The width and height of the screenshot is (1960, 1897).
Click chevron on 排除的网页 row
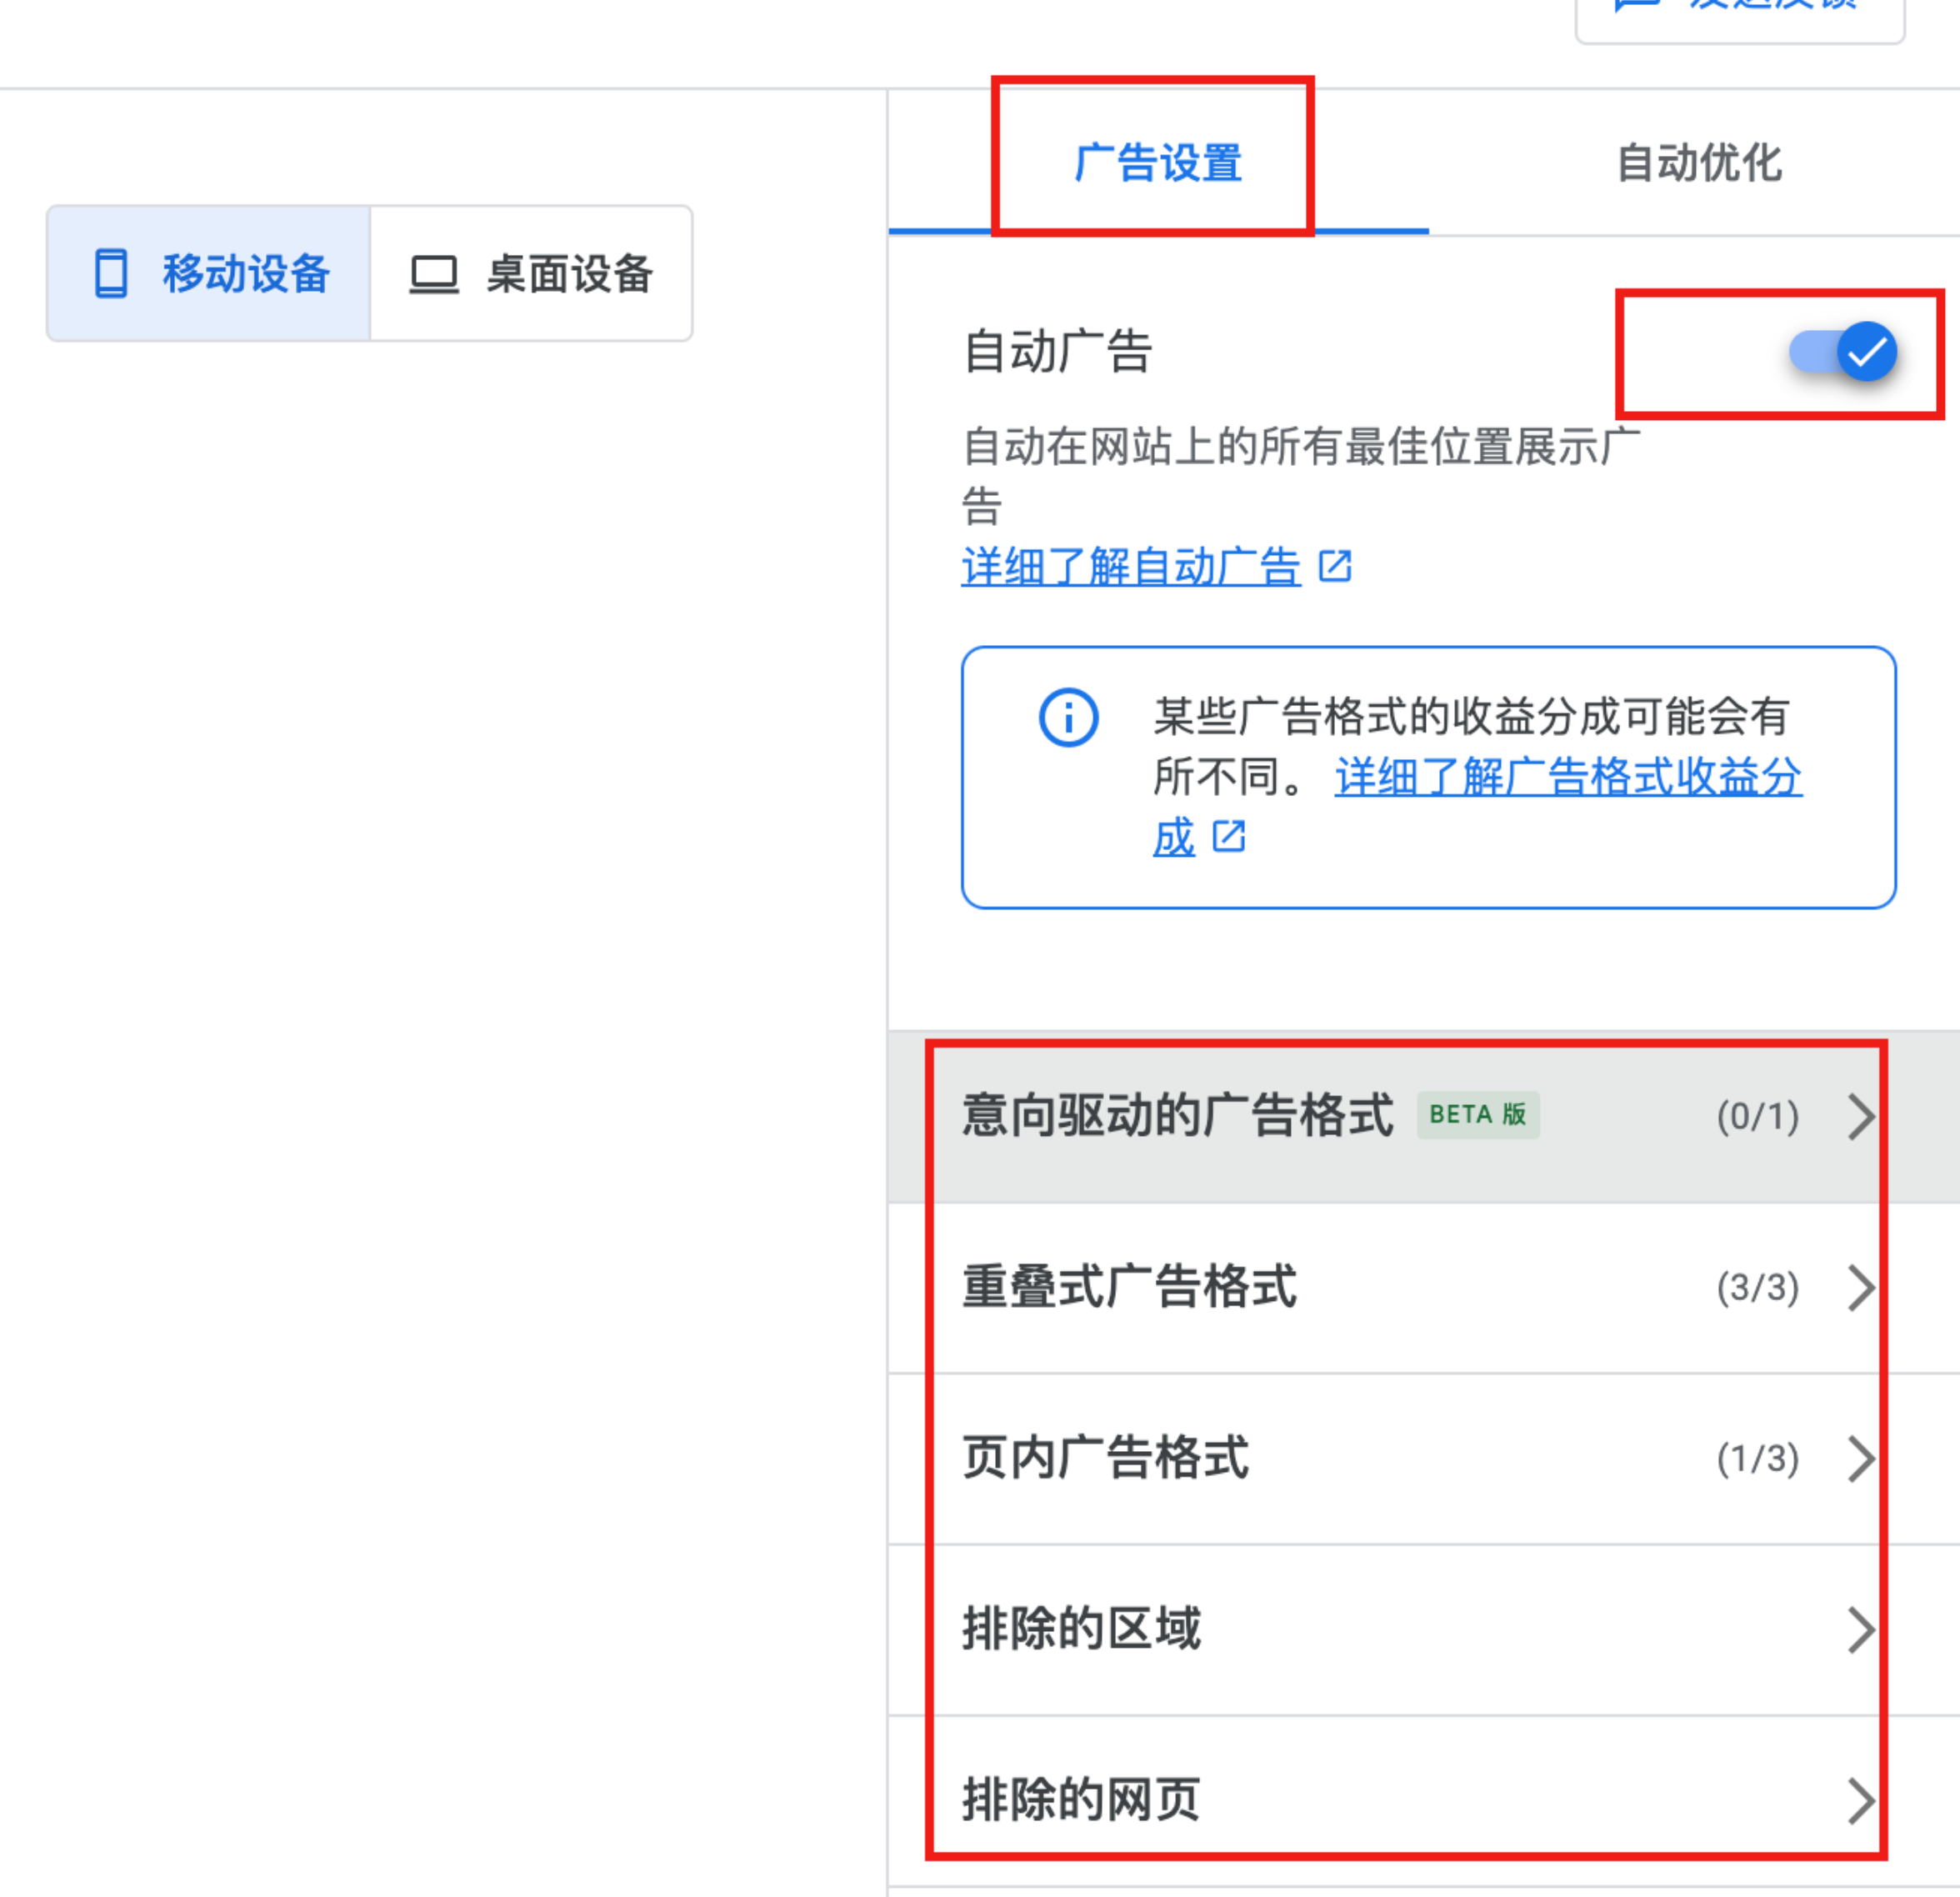1861,1802
